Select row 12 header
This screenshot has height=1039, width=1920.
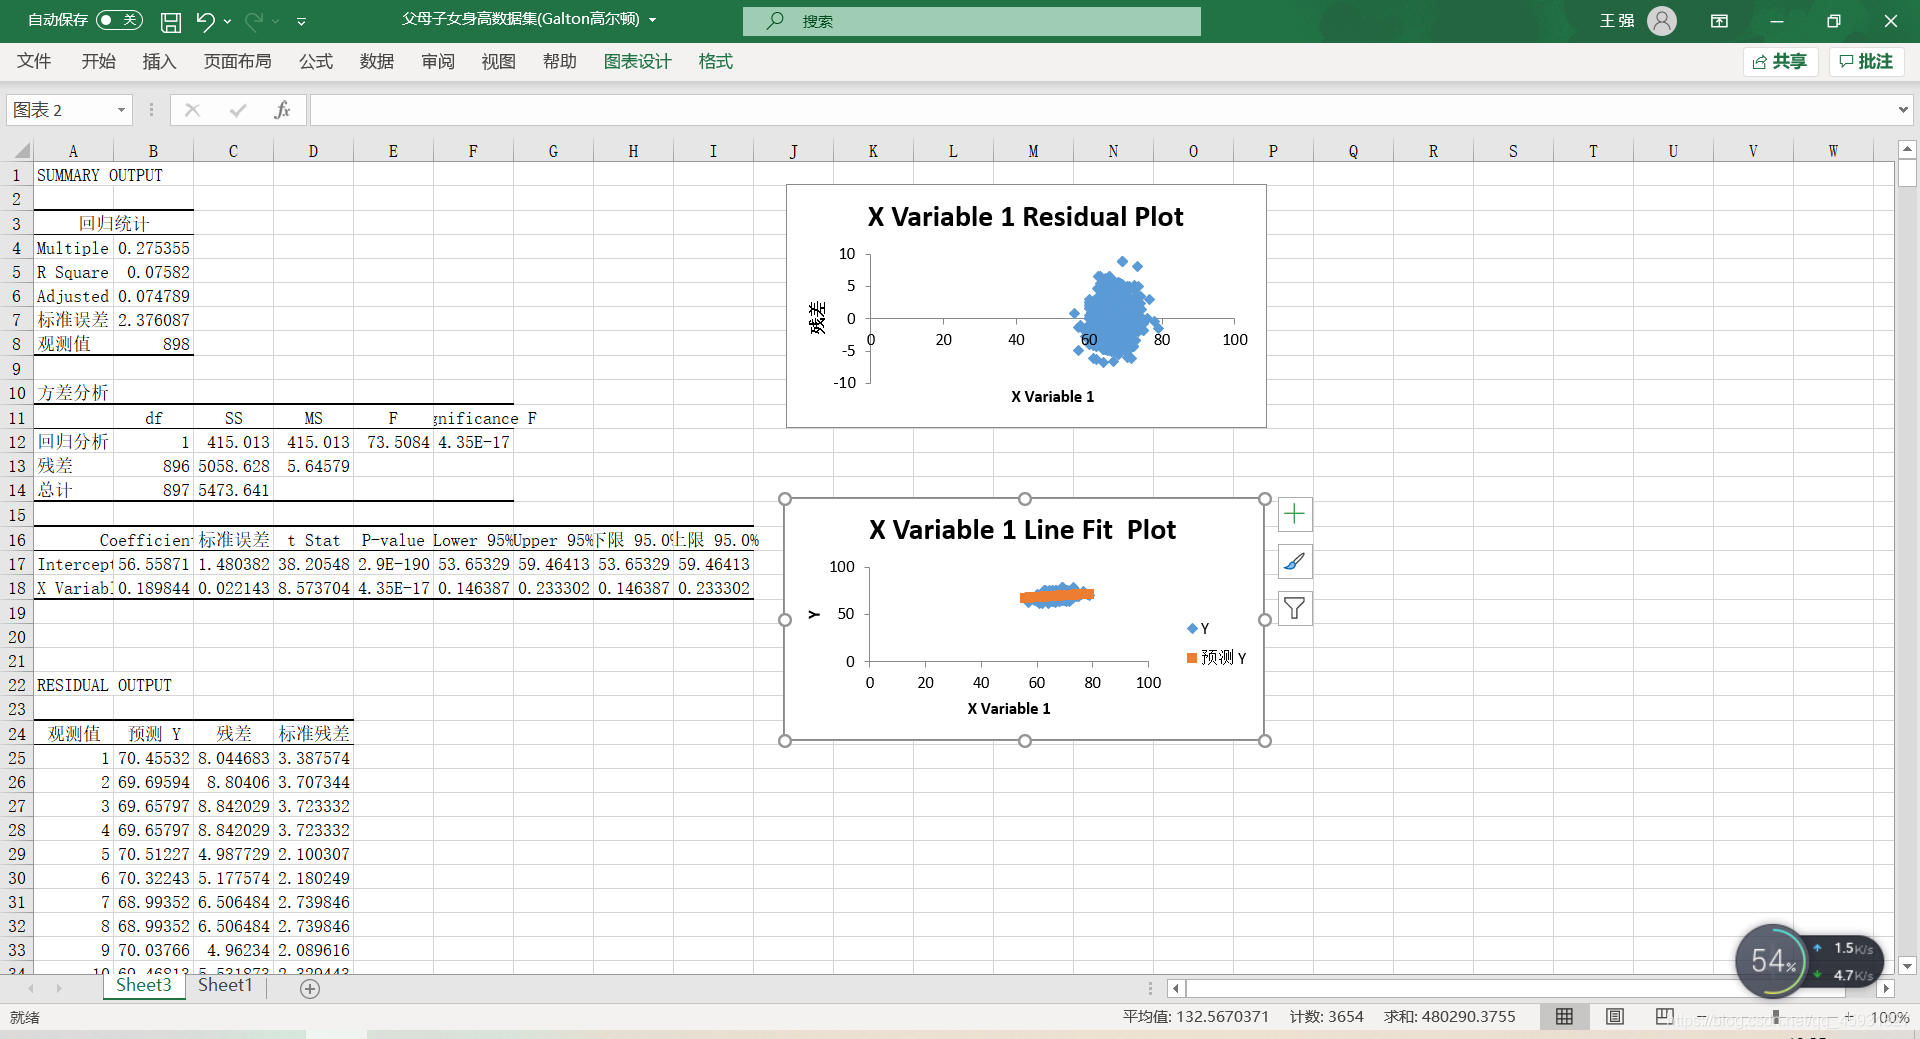16,442
